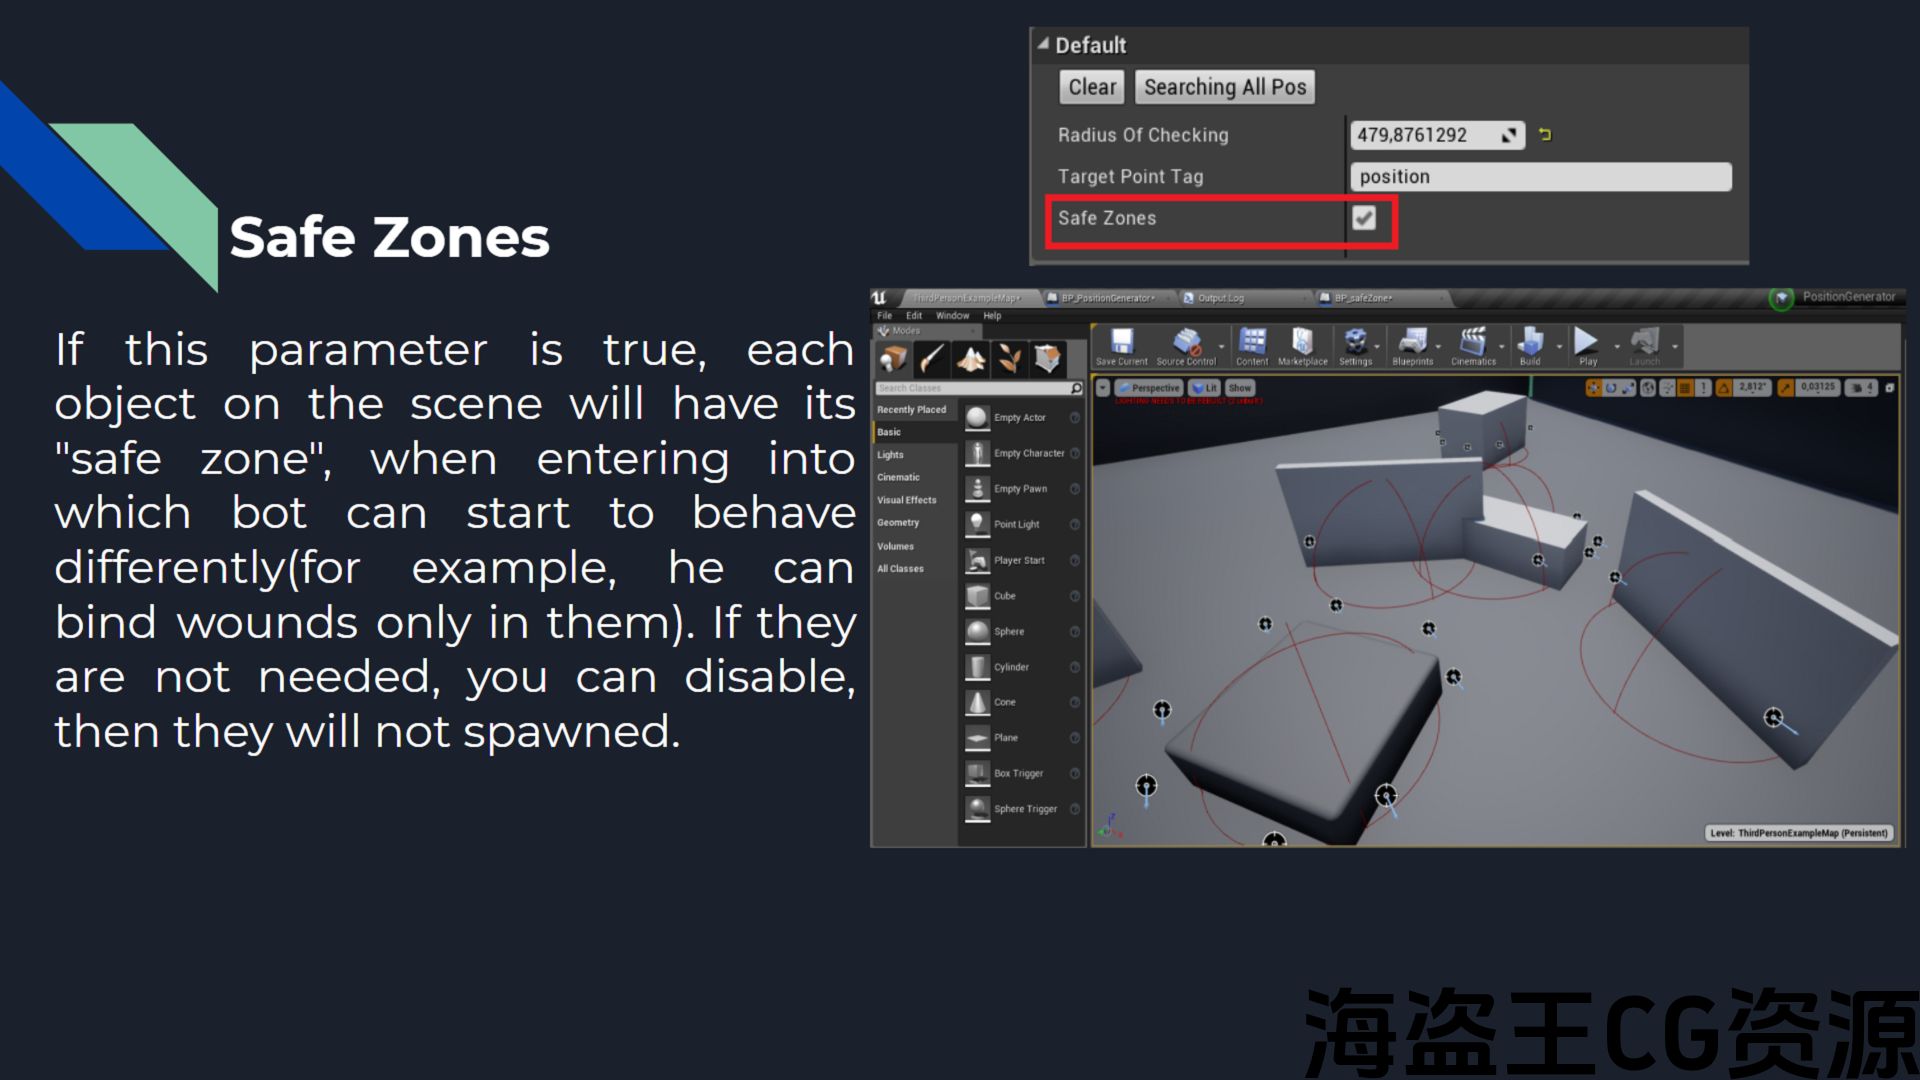Expand the Source Control dropdown arrow
This screenshot has height=1080, width=1920.
(x=1221, y=347)
